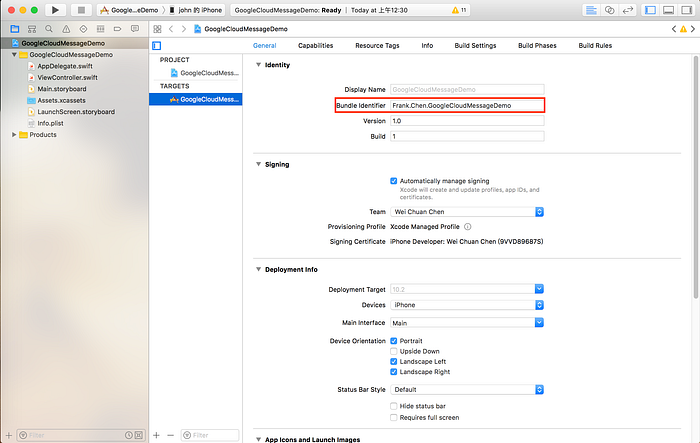Switch to the Info tab
The image size is (700, 443).
(427, 46)
